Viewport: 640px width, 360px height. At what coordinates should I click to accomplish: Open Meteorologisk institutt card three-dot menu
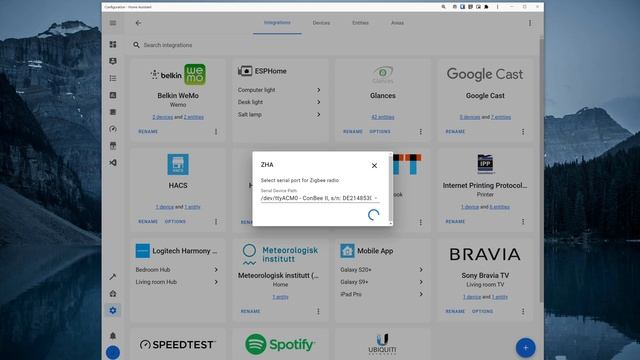tap(318, 311)
